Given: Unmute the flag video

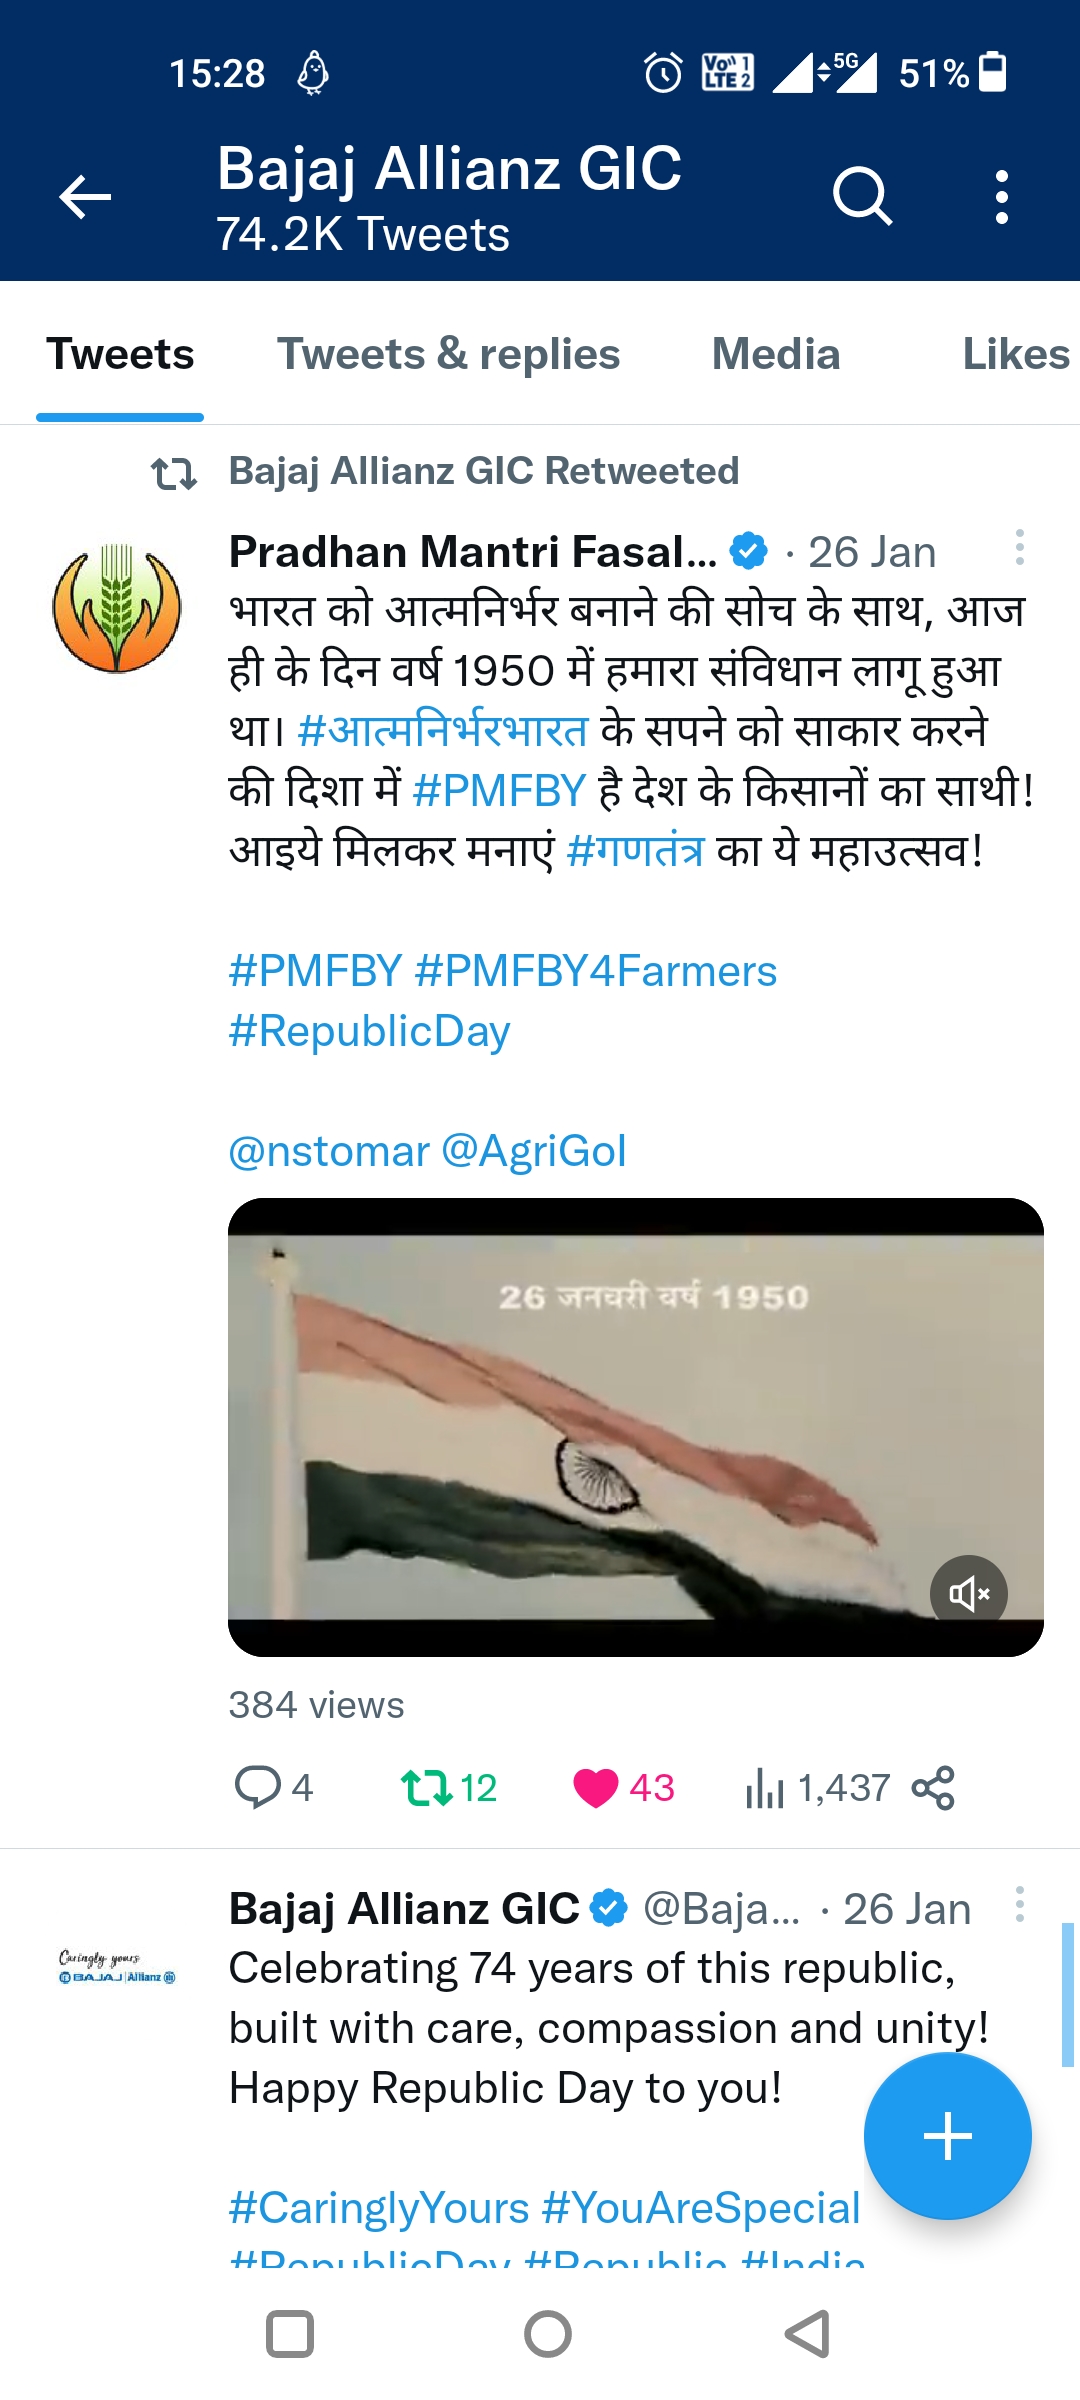Looking at the screenshot, I should 968,1593.
